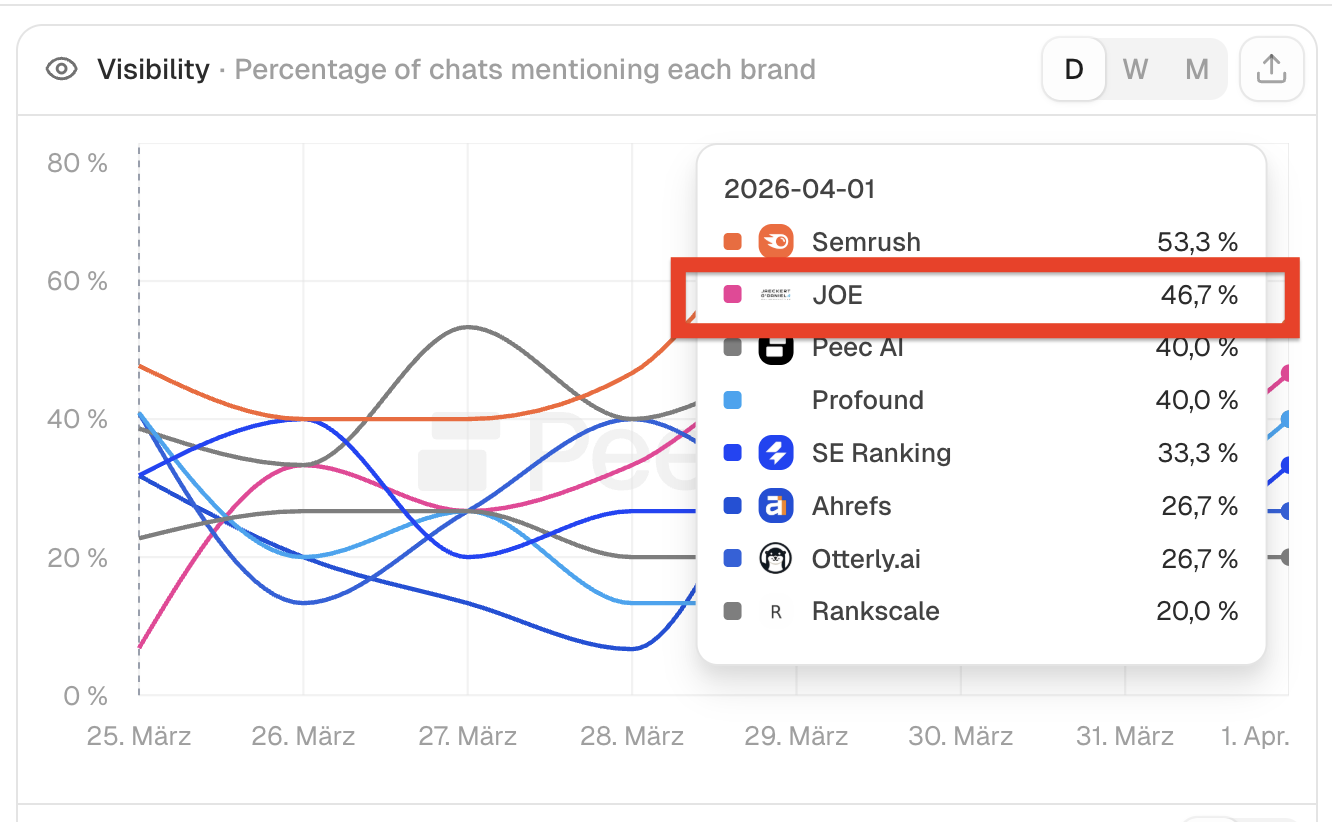This screenshot has height=822, width=1332.
Task: Click the Semrush brand icon in the tooltip
Action: (774, 241)
